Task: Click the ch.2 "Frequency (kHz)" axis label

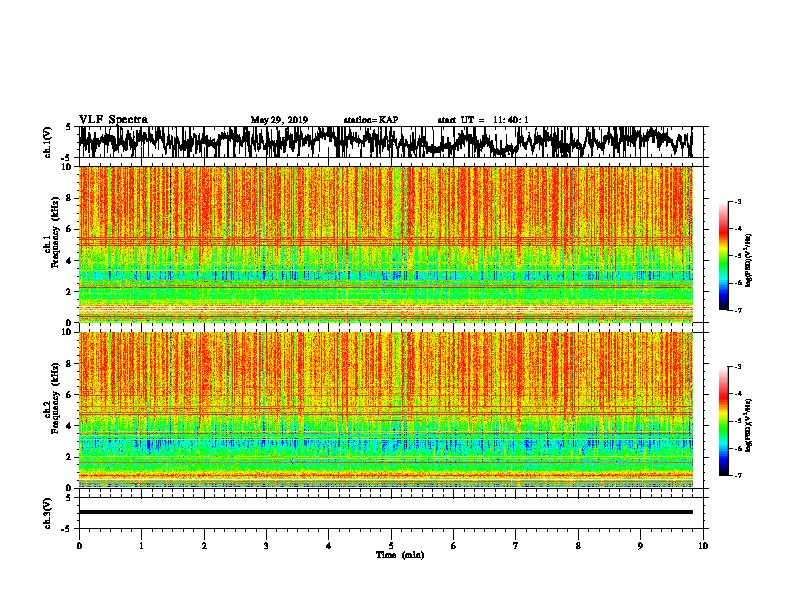Action: (x=55, y=398)
